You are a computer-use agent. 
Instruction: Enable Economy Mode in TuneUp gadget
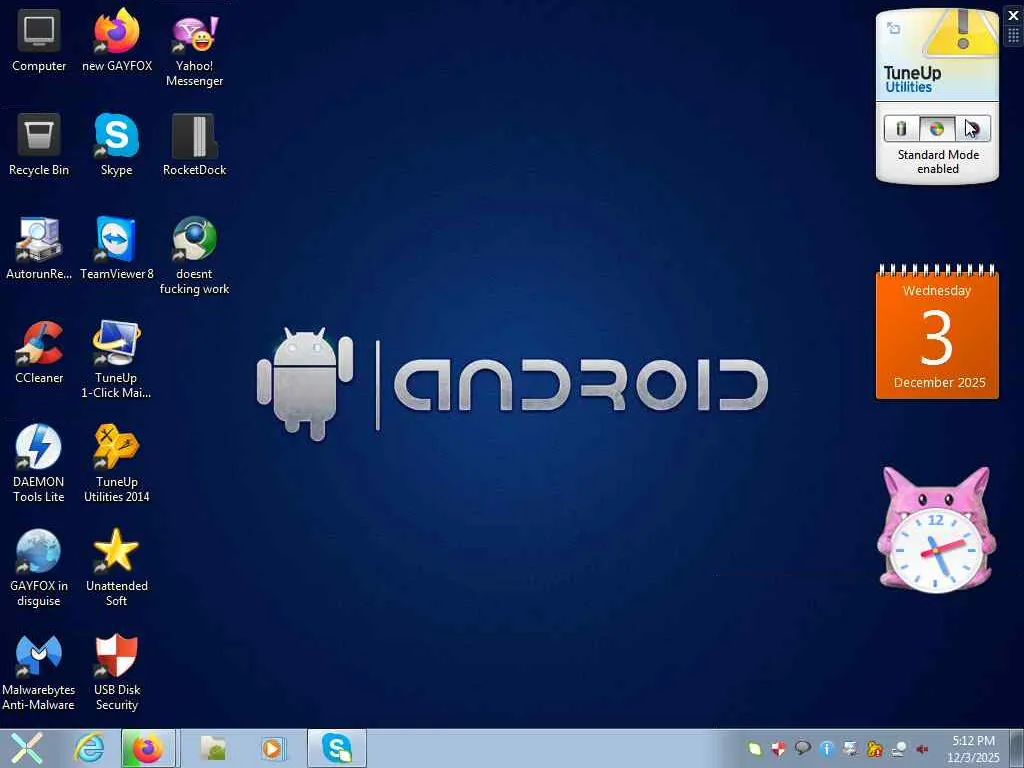[901, 129]
